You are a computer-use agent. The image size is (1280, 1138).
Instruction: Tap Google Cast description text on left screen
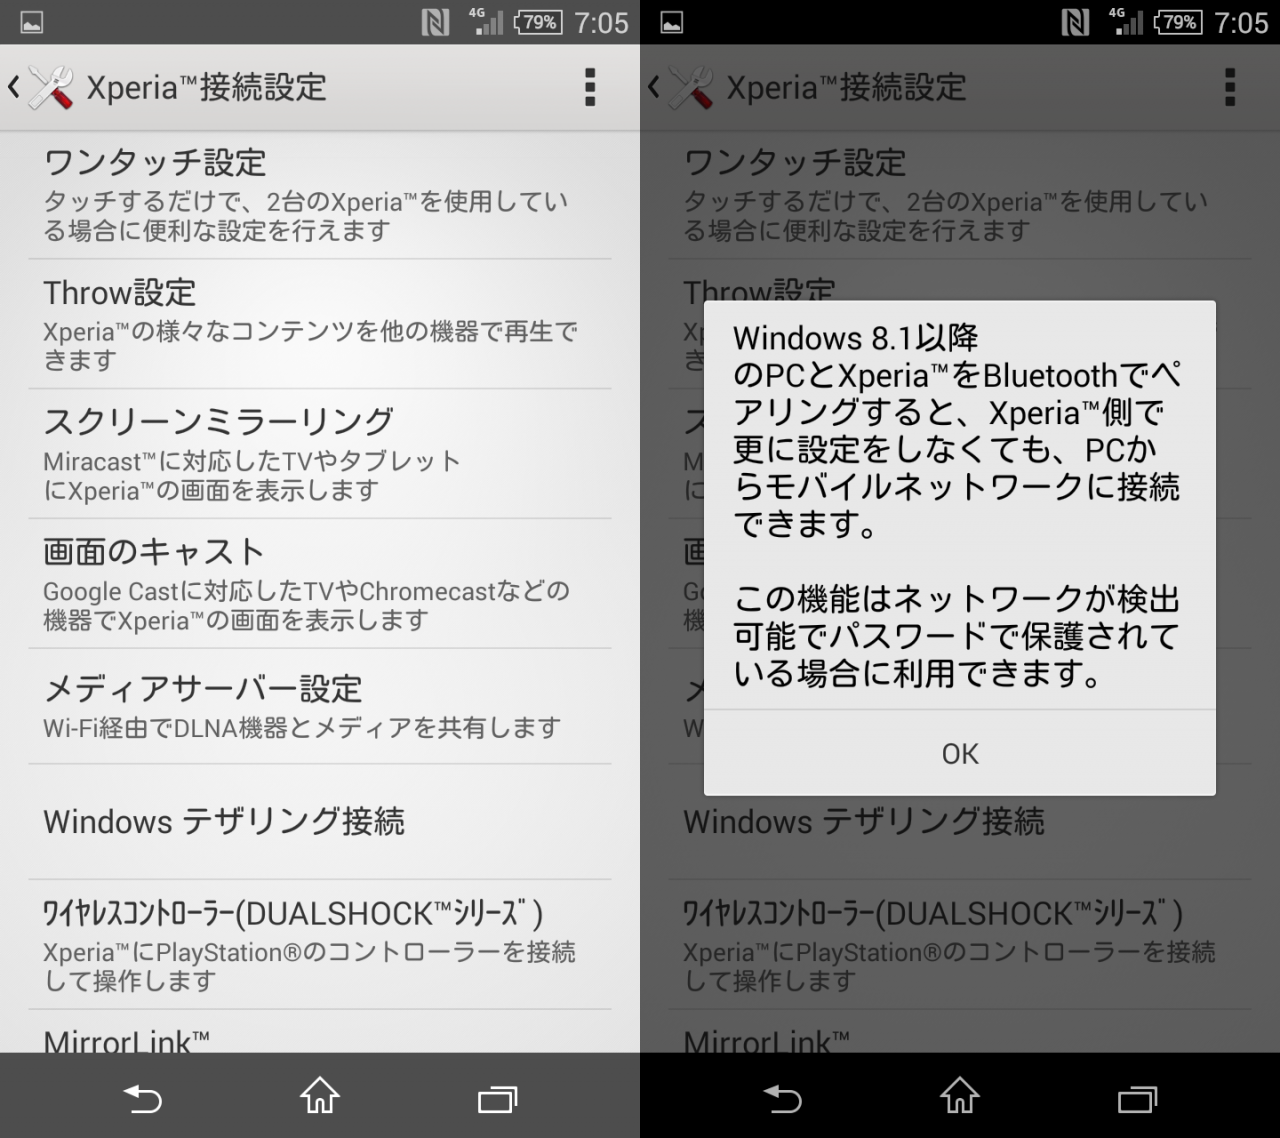point(306,606)
